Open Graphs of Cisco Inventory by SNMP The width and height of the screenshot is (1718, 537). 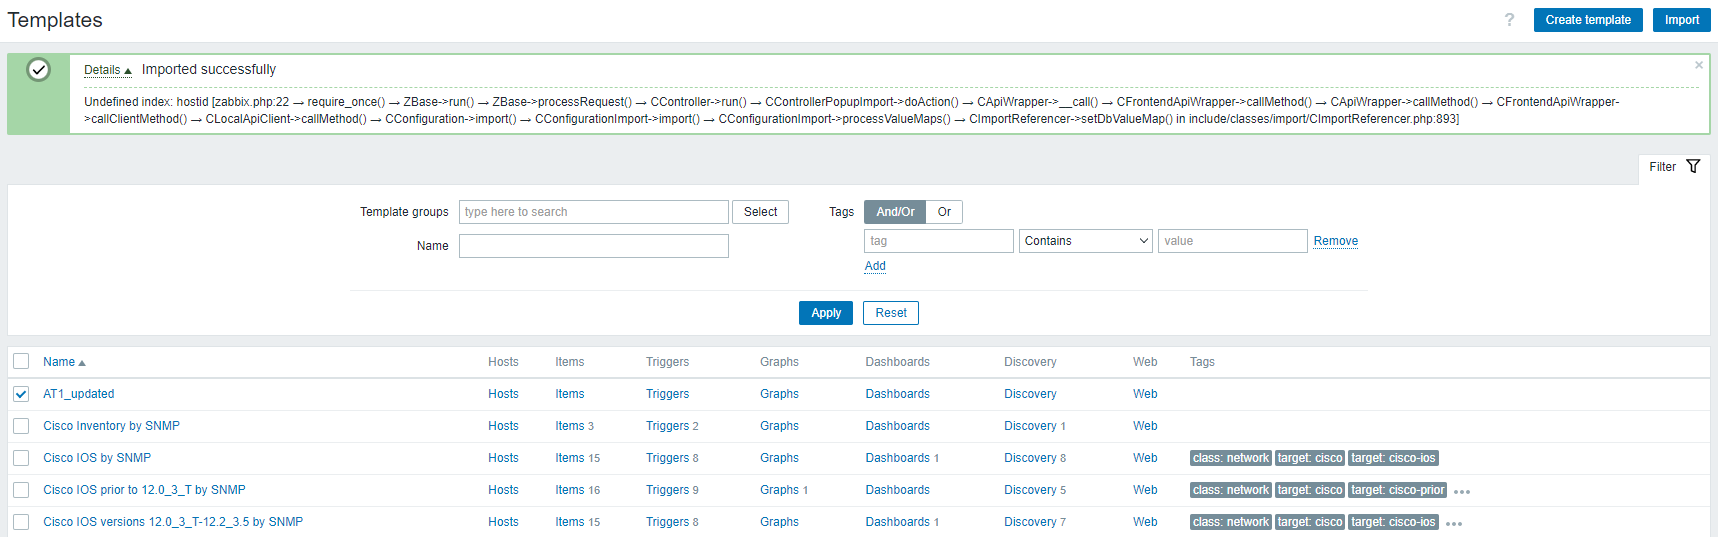click(779, 426)
